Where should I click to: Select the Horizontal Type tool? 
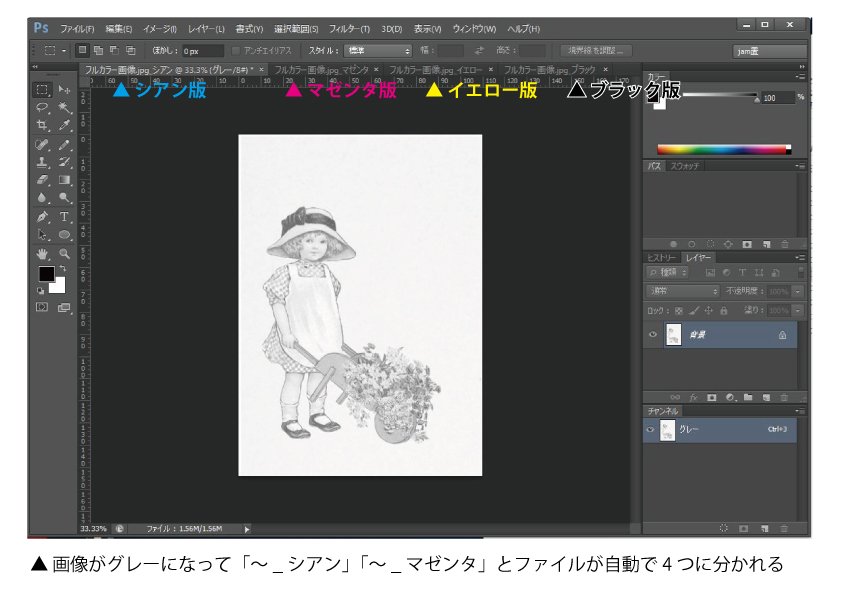(64, 217)
